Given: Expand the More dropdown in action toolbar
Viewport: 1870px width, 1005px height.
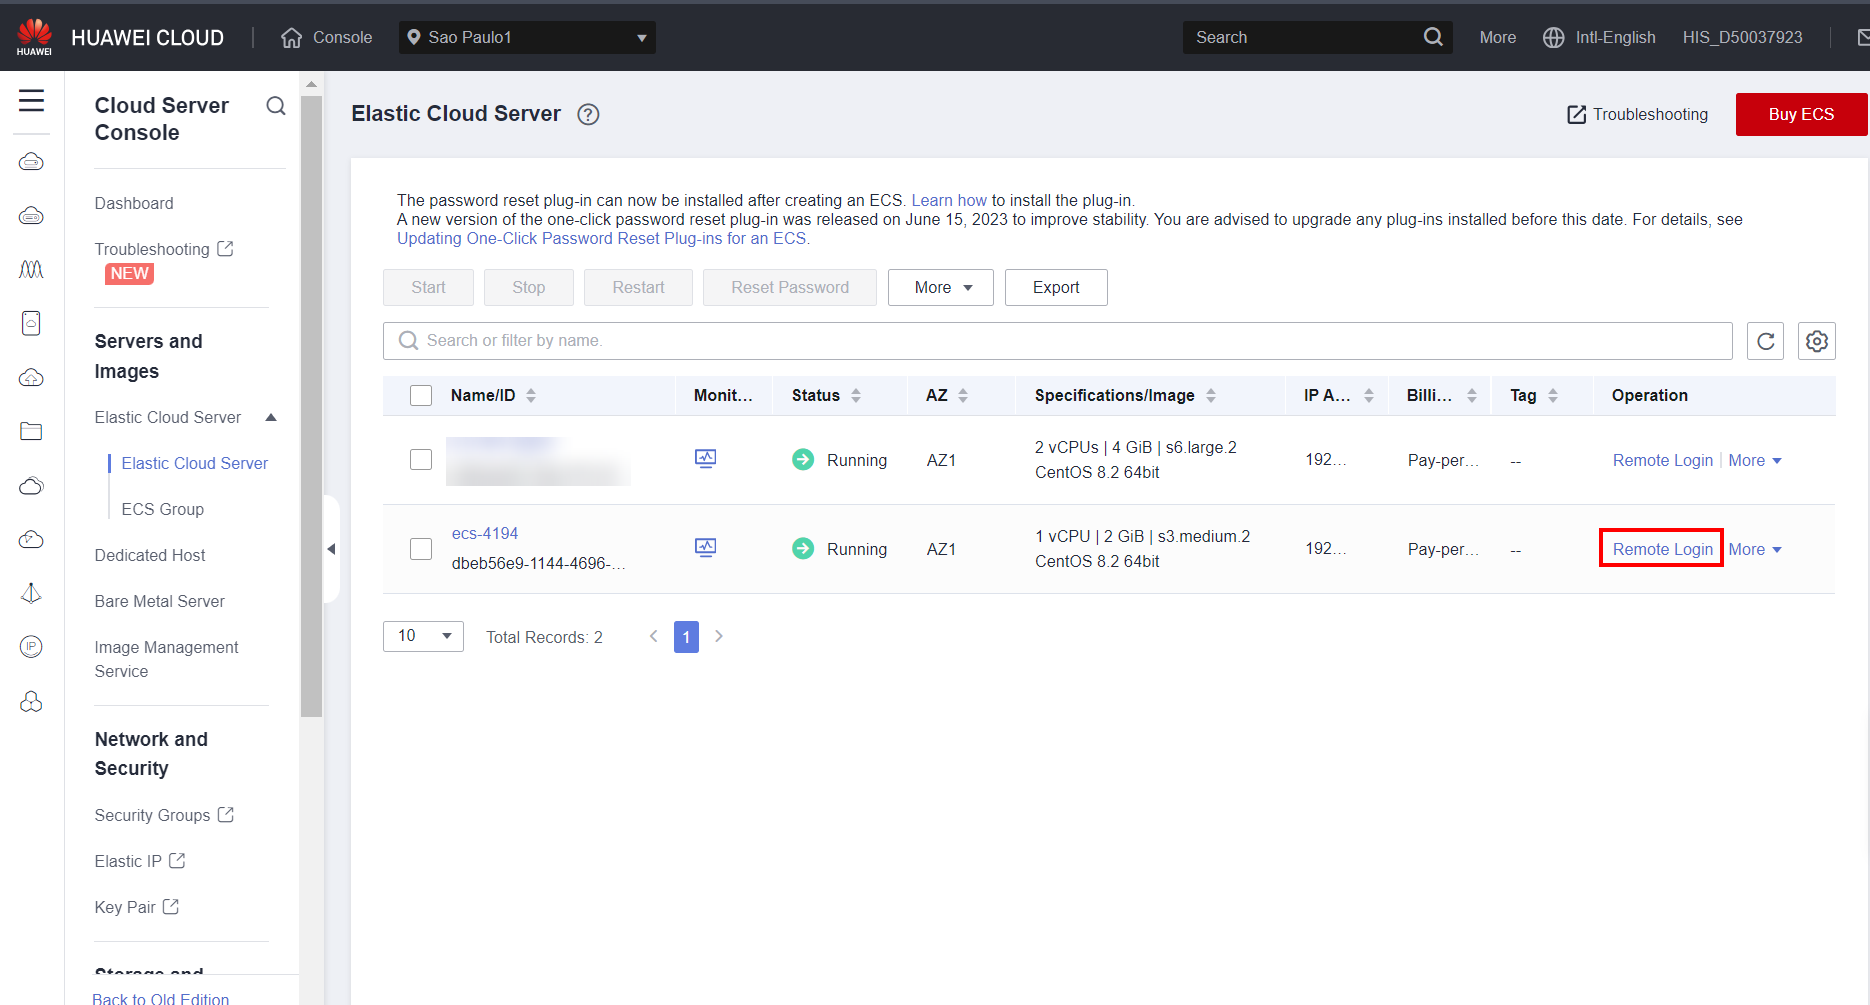Looking at the screenshot, I should 940,288.
